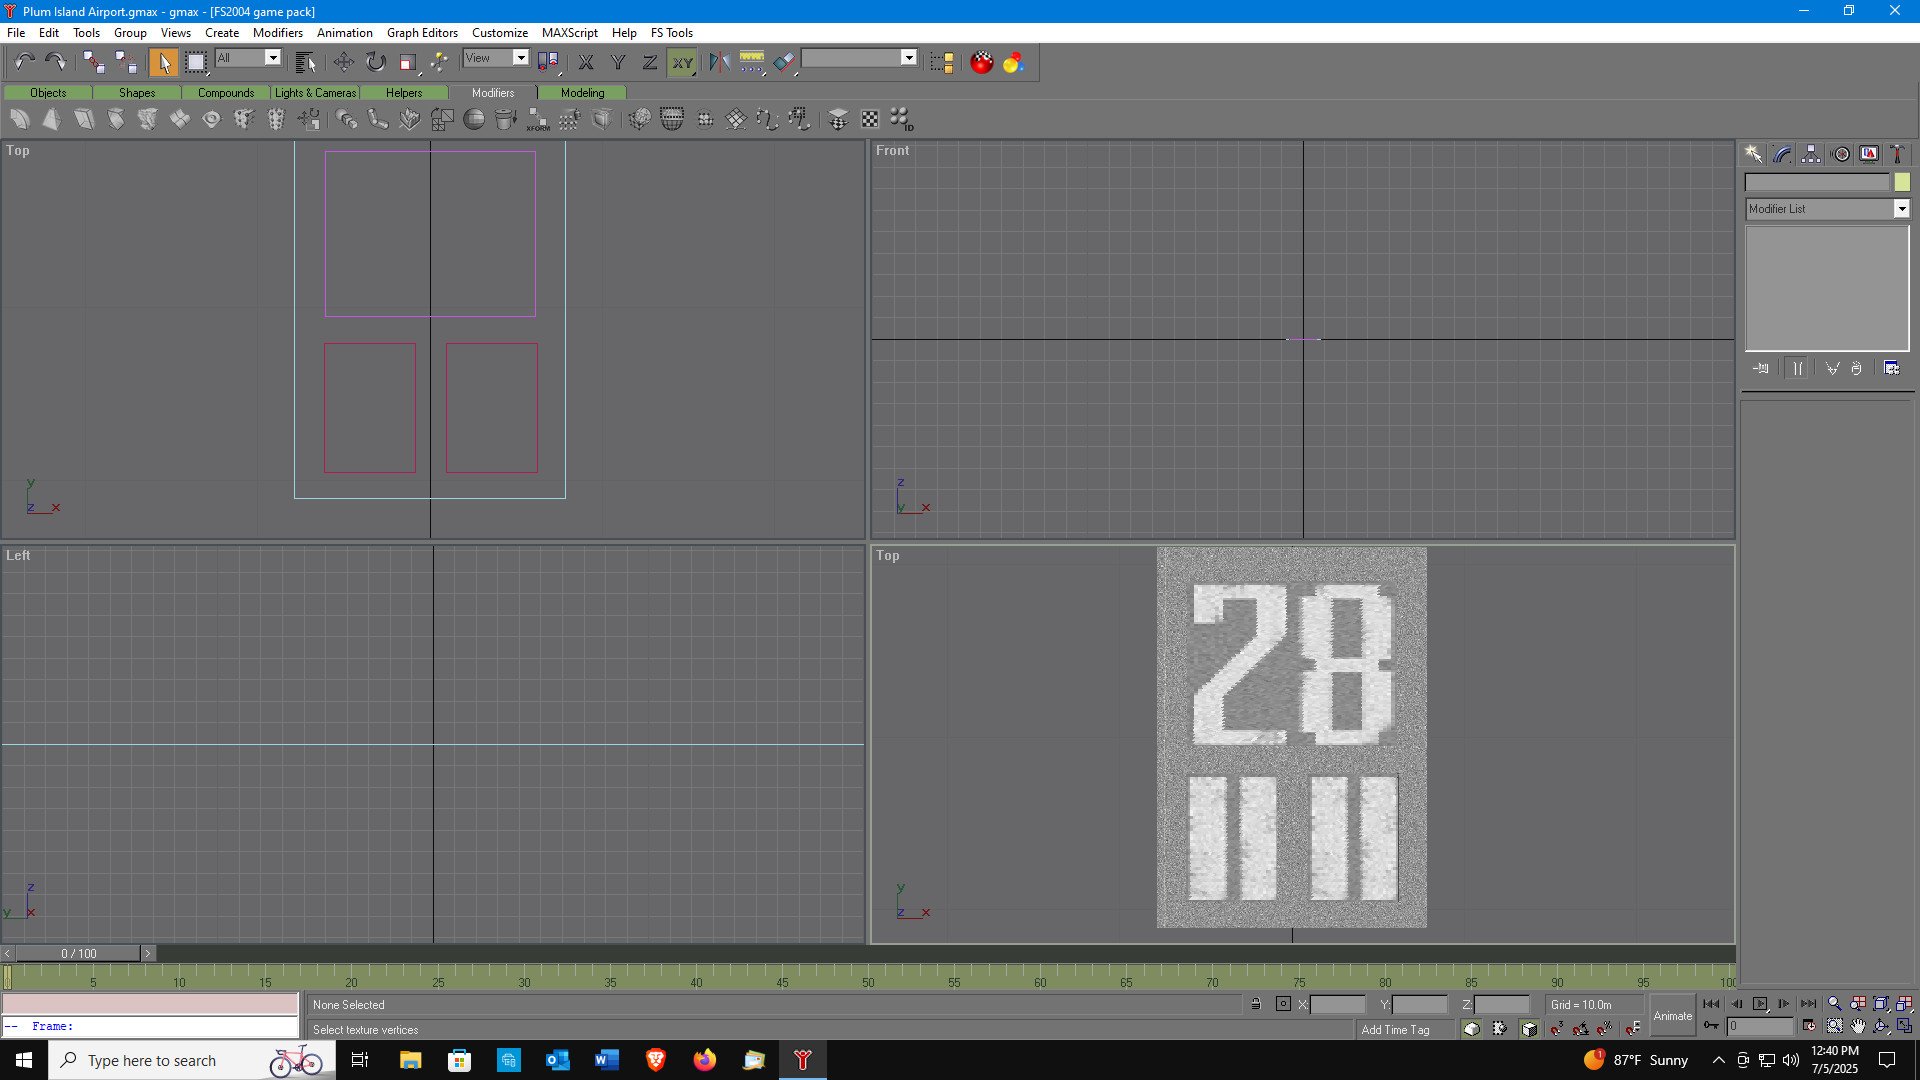
Task: Click the Named Selection Sets icon
Action: (x=942, y=62)
